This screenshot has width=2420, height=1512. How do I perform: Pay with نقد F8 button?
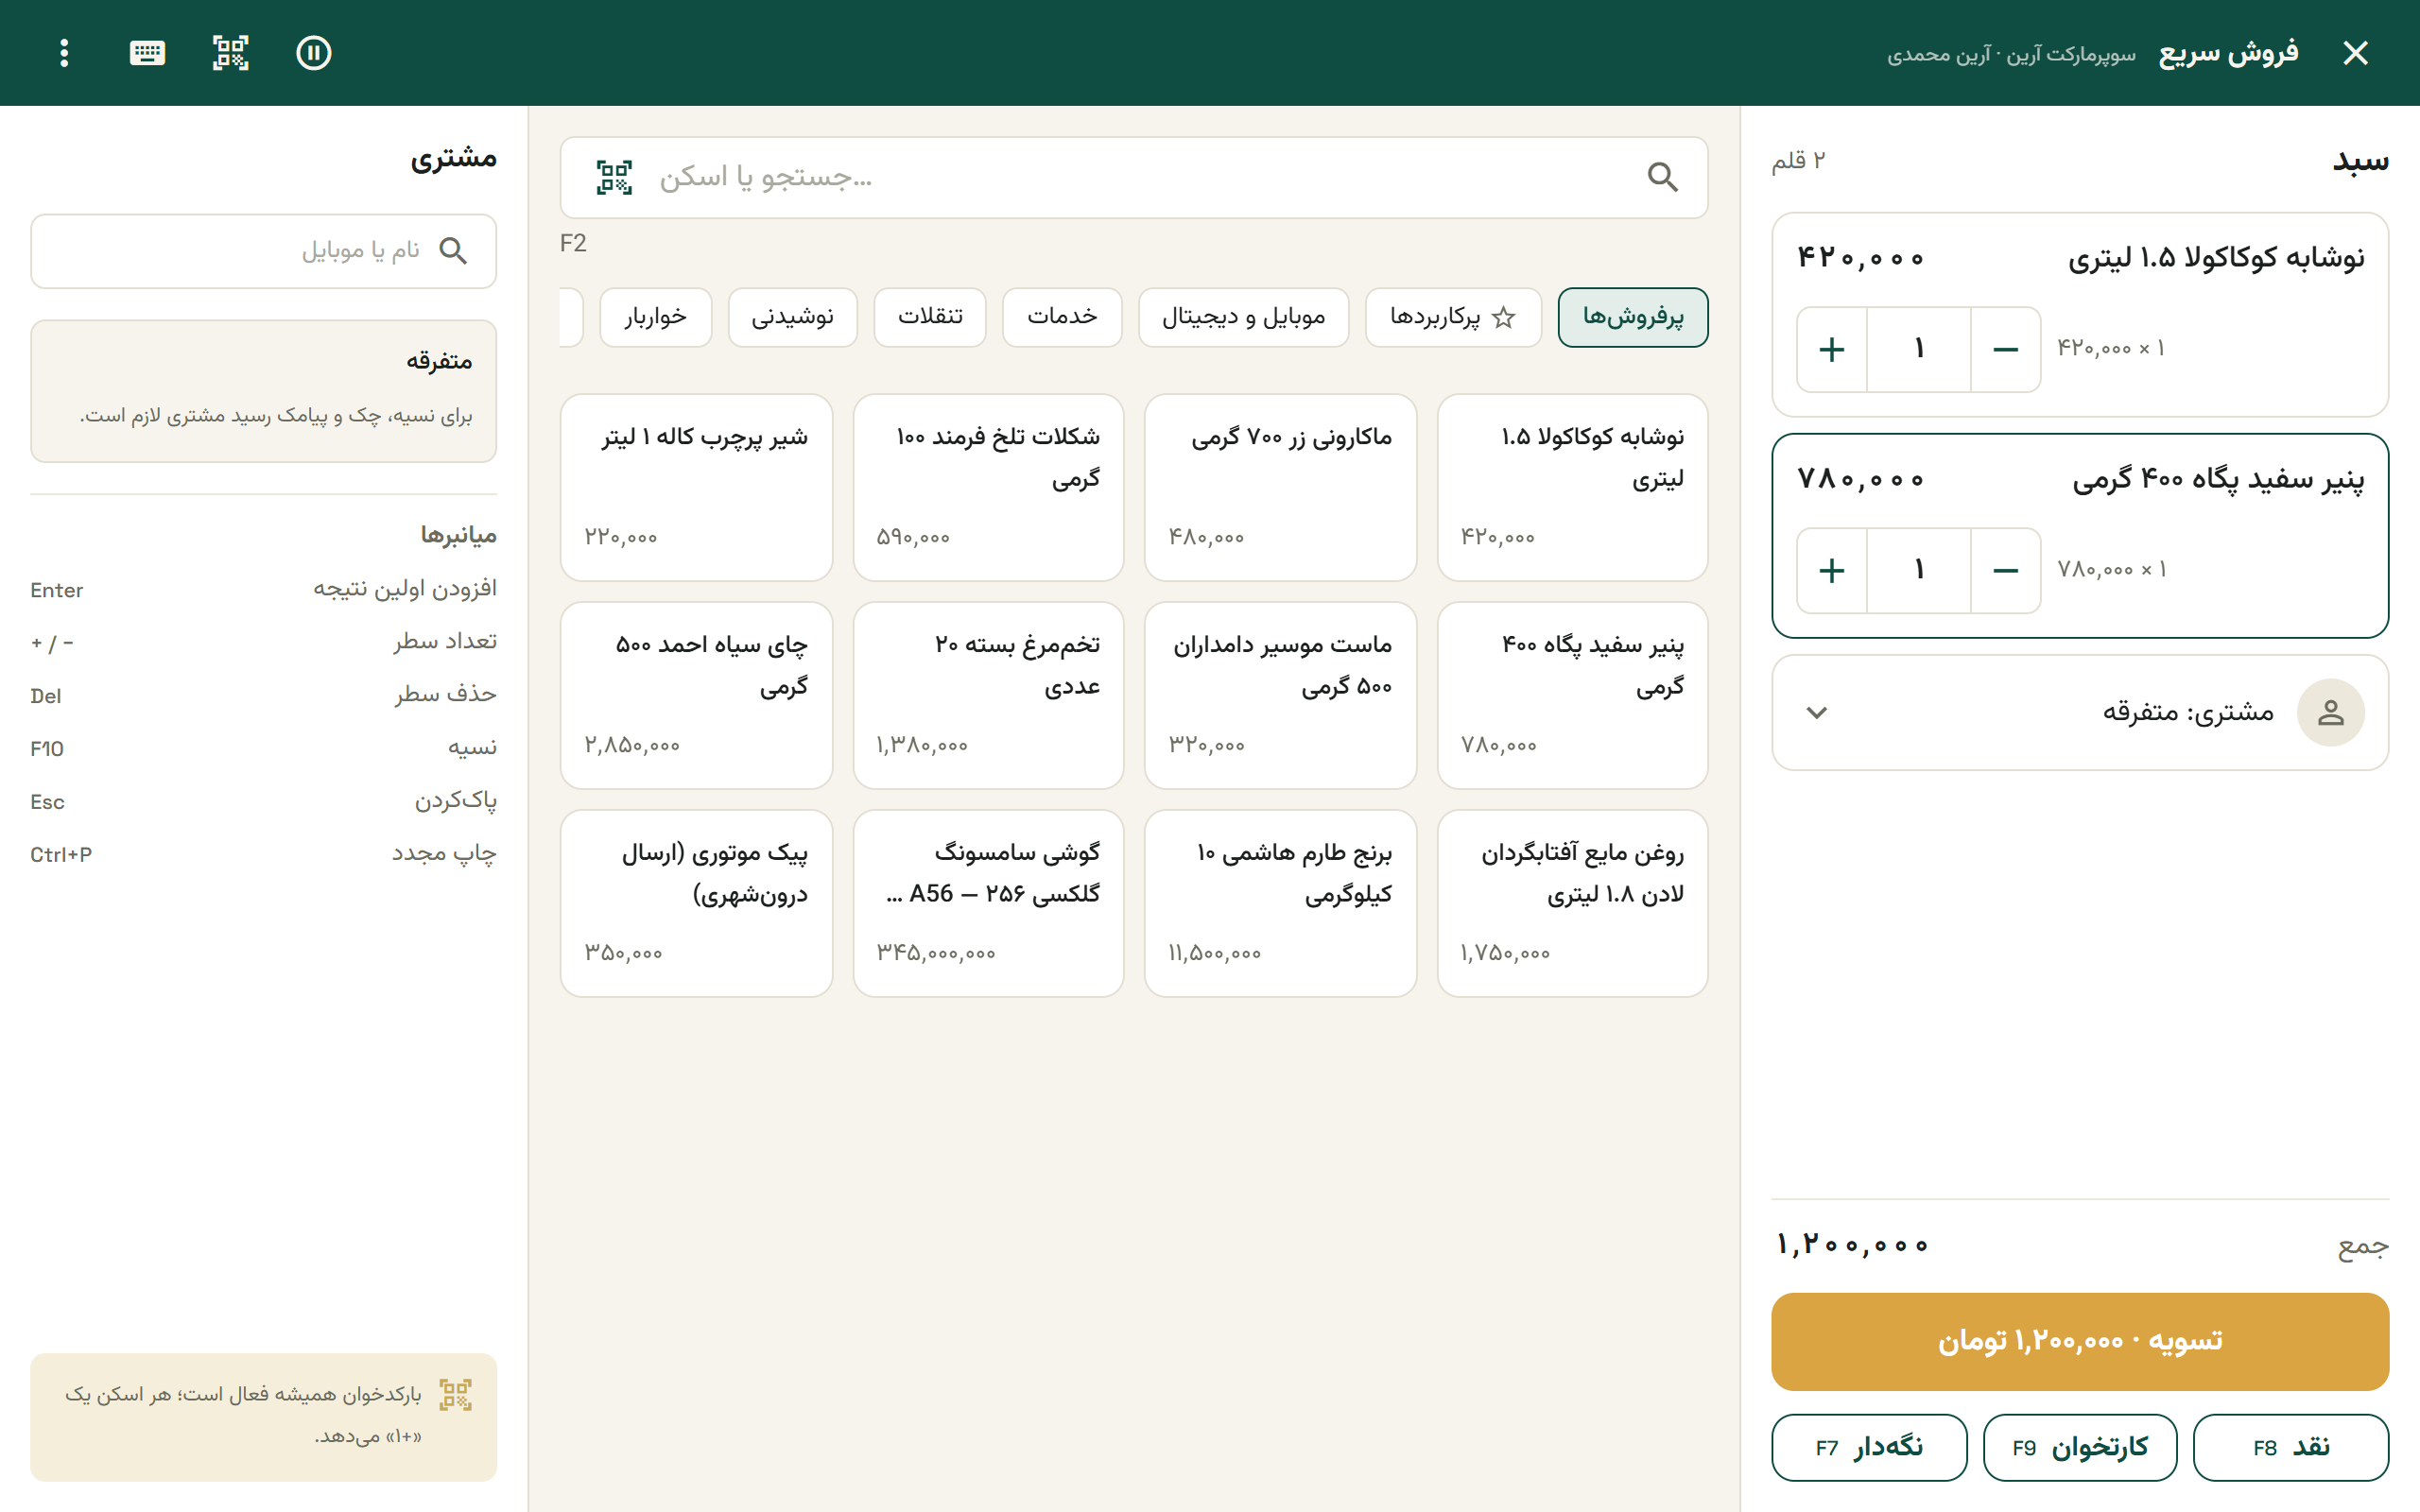[2290, 1447]
